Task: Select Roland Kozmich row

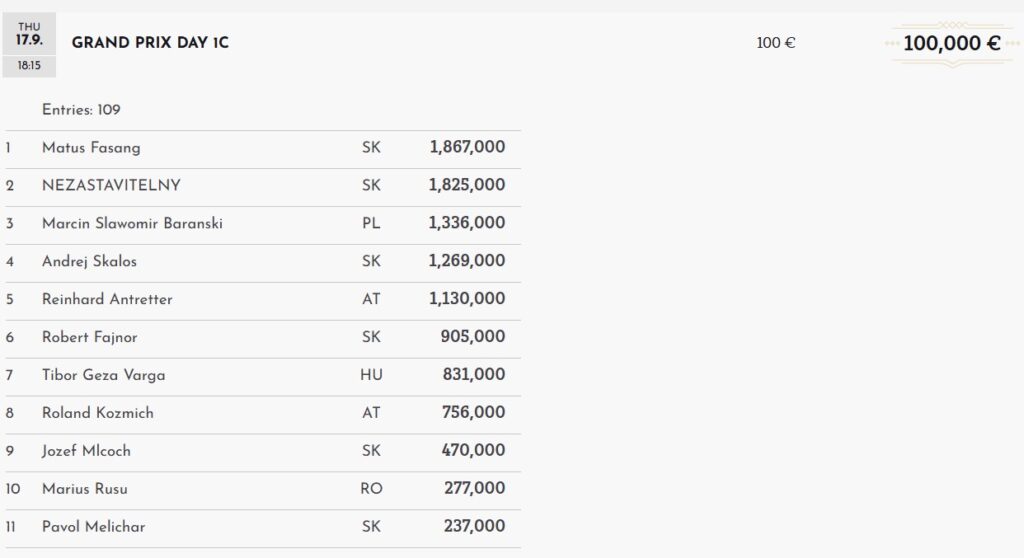Action: click(263, 414)
